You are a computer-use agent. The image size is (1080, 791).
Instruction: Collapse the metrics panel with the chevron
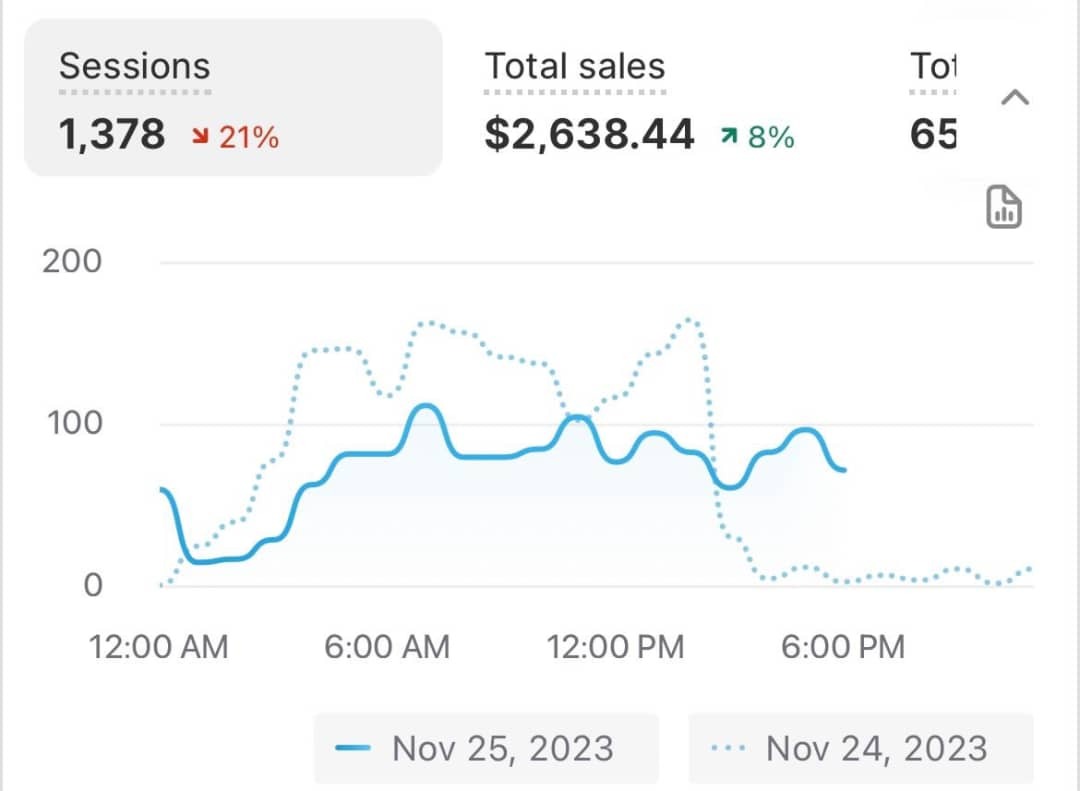(1015, 97)
